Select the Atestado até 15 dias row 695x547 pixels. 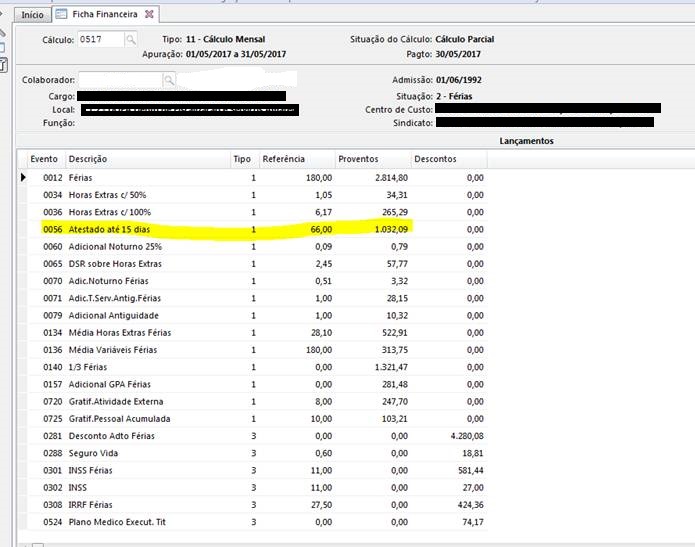tap(109, 229)
